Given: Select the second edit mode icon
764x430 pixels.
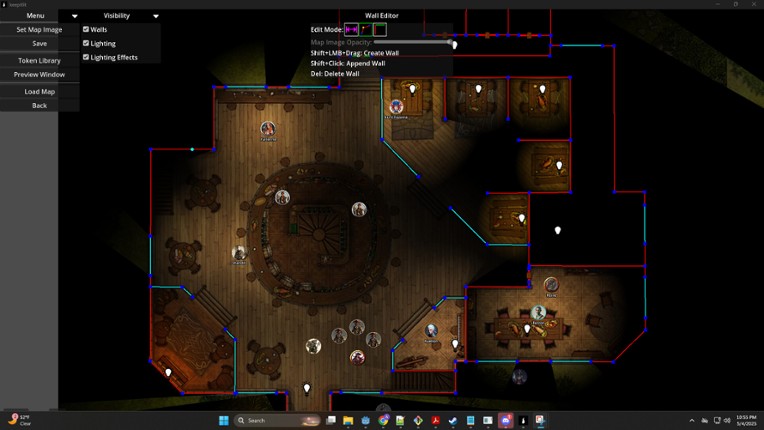Looking at the screenshot, I should pyautogui.click(x=365, y=30).
